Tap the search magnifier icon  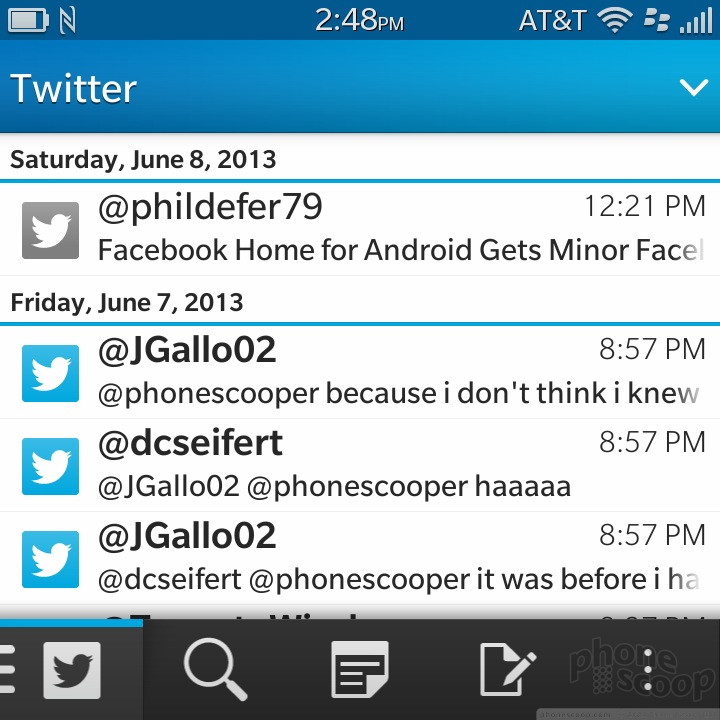[215, 669]
